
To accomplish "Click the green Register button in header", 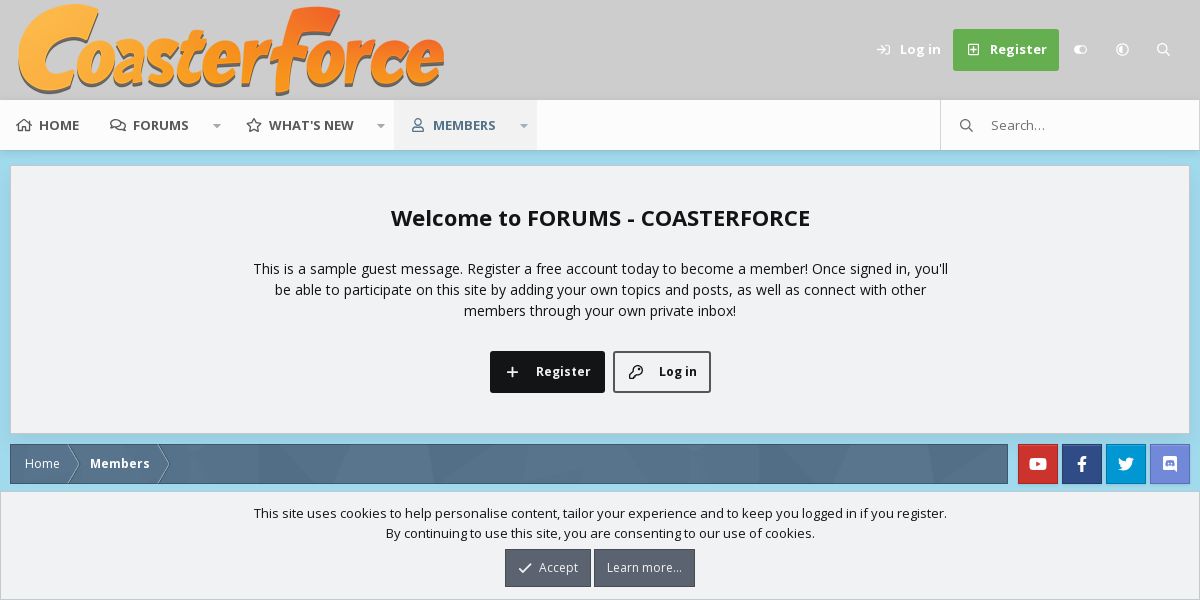I will [x=1006, y=50].
